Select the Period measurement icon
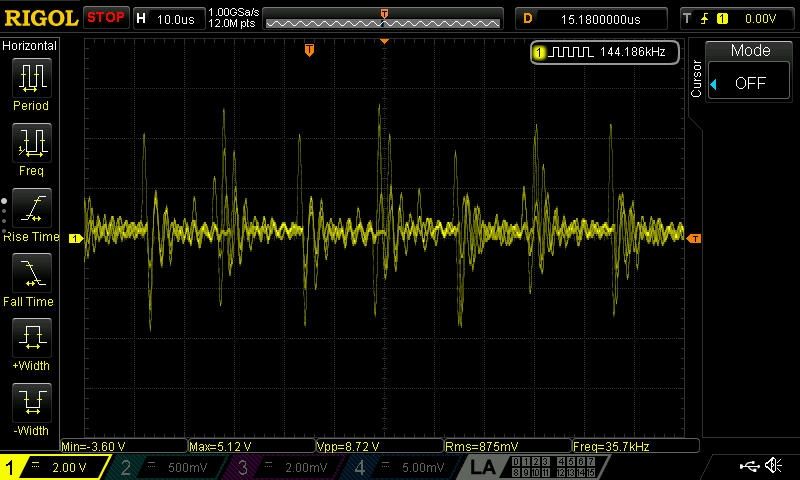 (32, 78)
